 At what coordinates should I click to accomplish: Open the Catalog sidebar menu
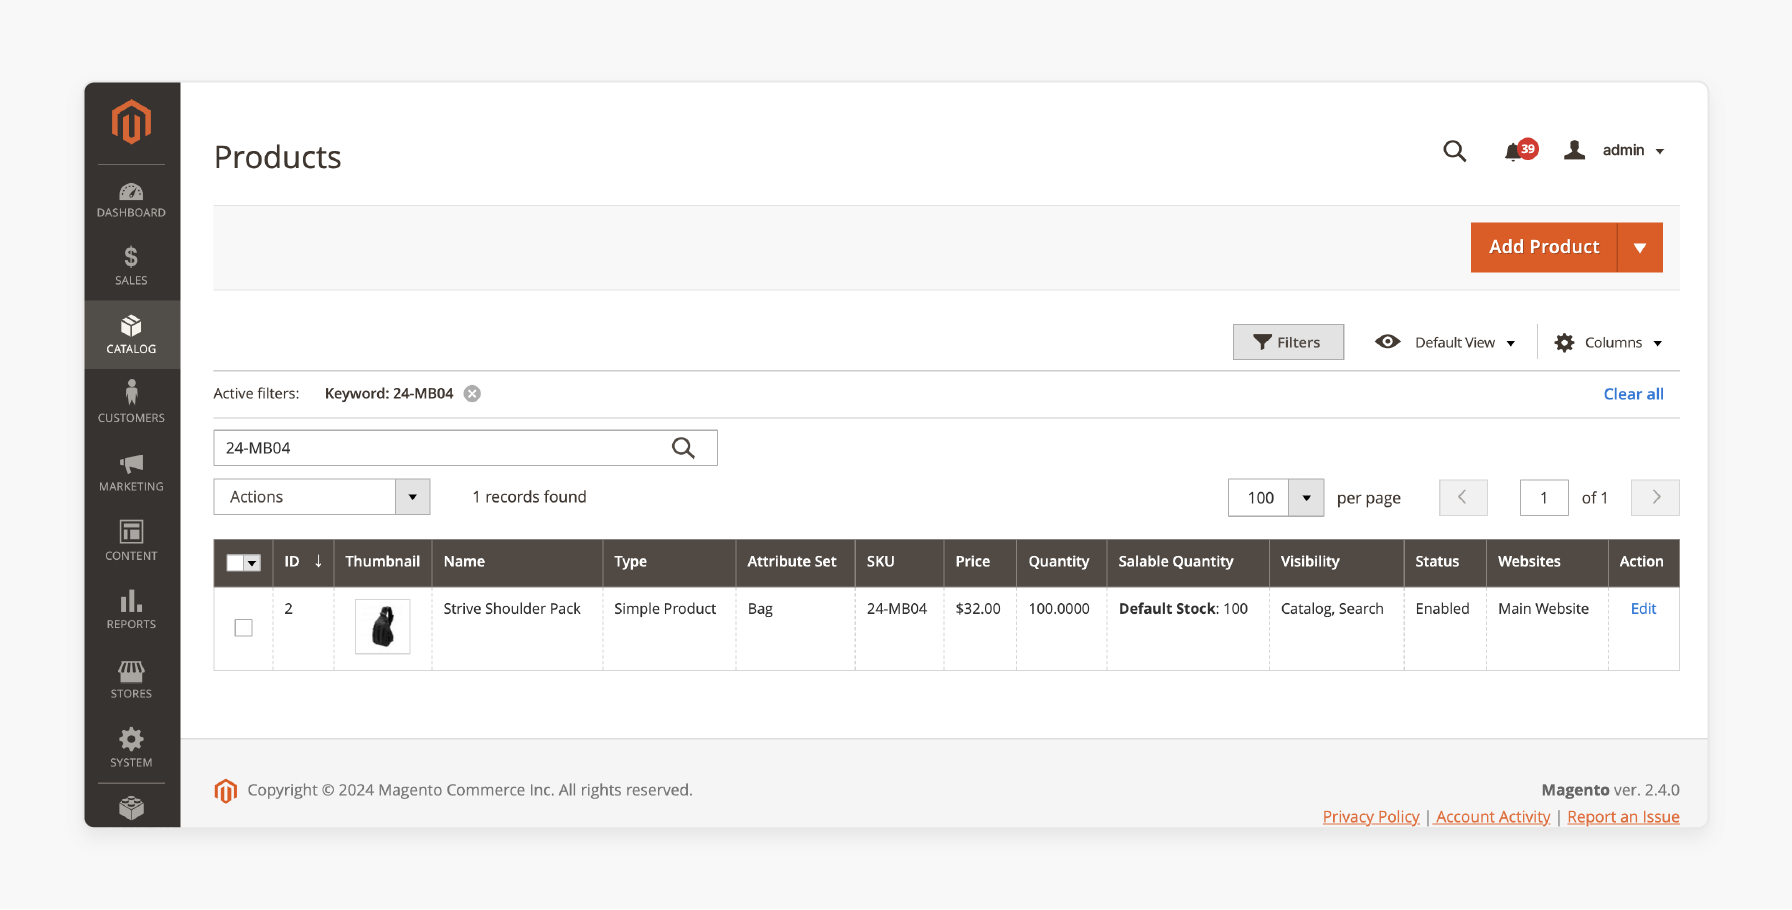131,335
